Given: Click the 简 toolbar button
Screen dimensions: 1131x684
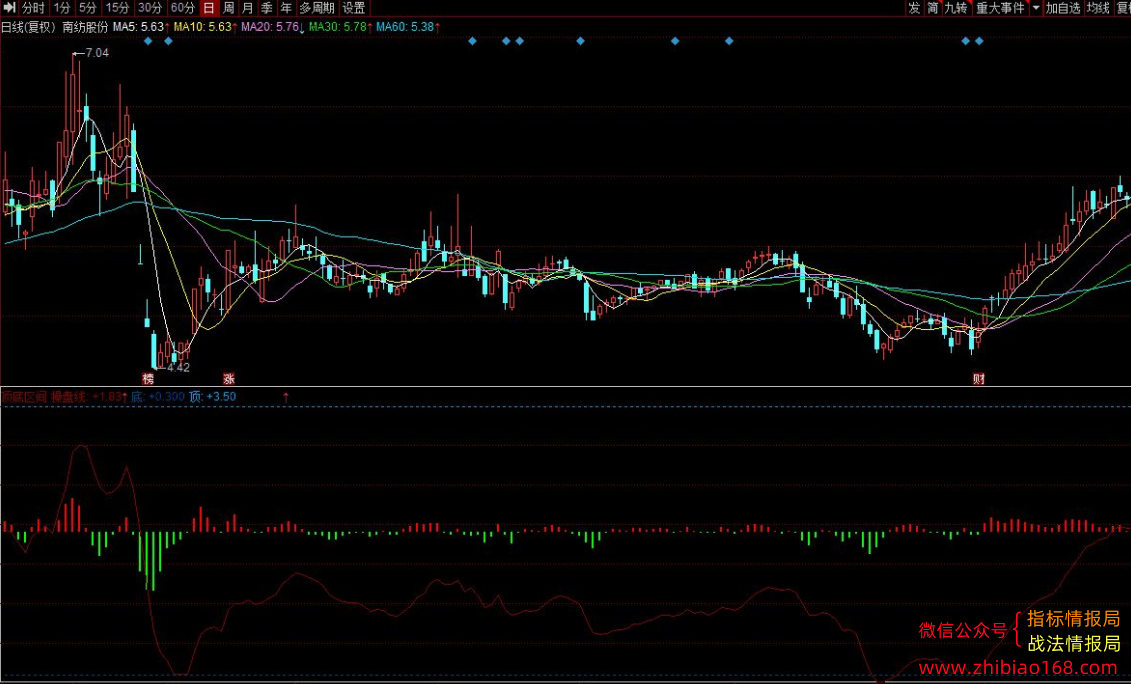Looking at the screenshot, I should (933, 8).
